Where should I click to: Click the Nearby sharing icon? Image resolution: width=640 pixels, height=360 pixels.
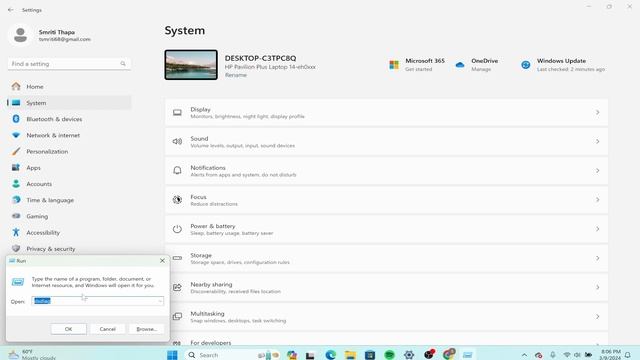(x=177, y=287)
